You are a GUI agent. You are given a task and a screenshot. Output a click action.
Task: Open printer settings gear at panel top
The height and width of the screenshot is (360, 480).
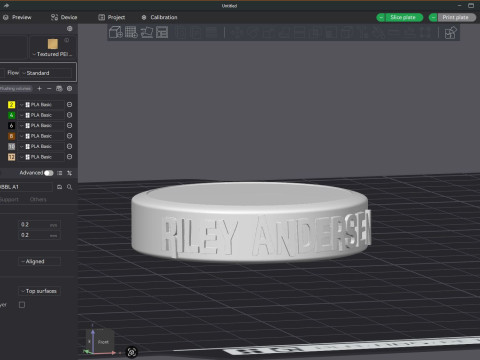pyautogui.click(x=70, y=29)
